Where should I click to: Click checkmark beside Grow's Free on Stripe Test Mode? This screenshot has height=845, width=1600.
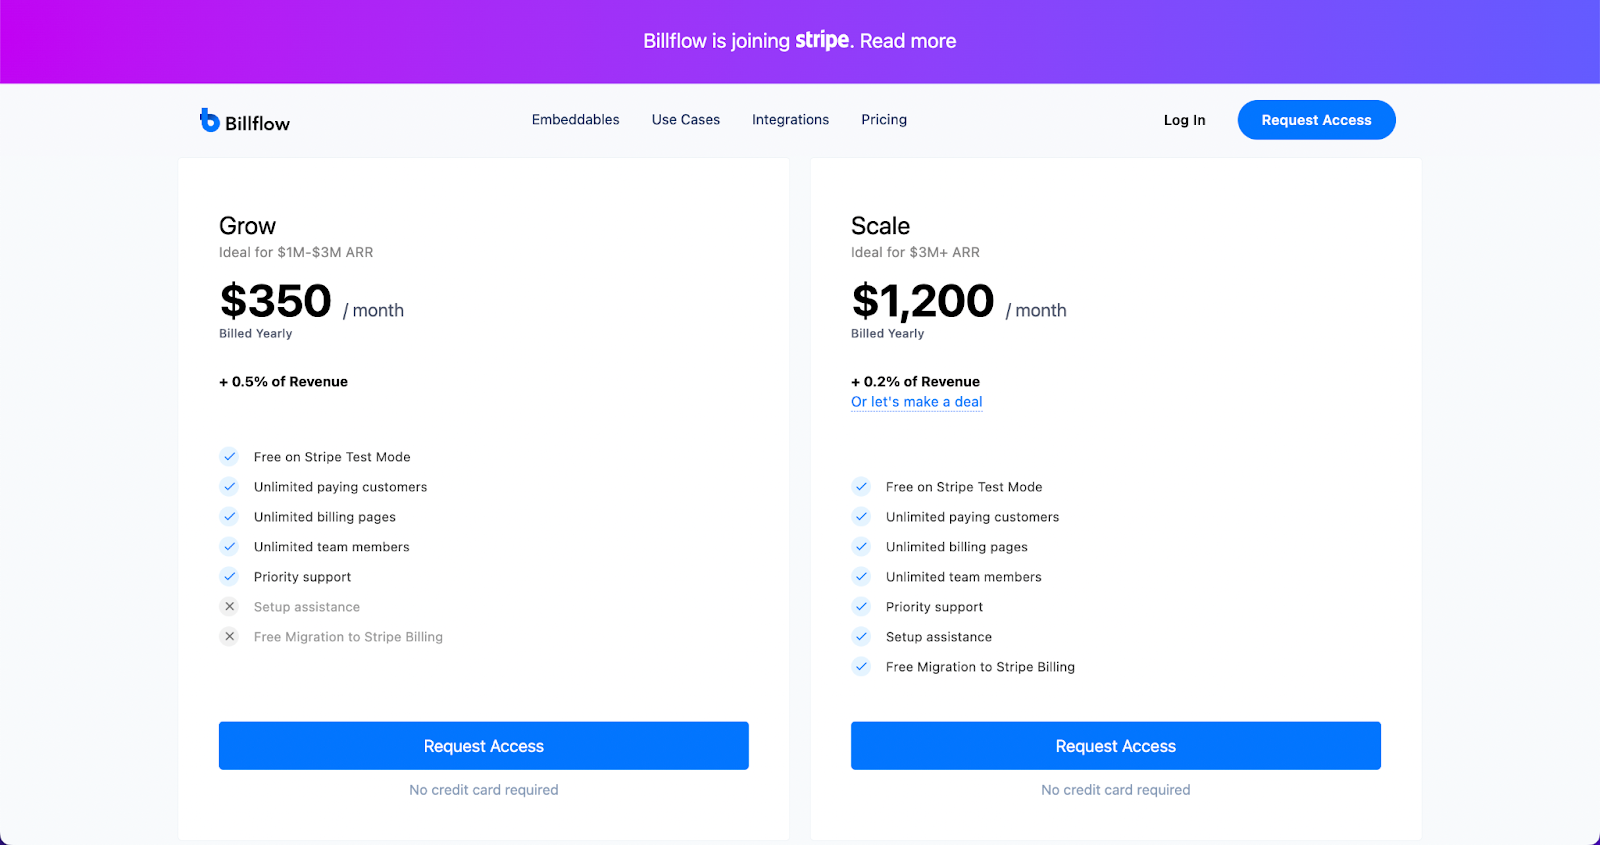tap(229, 457)
